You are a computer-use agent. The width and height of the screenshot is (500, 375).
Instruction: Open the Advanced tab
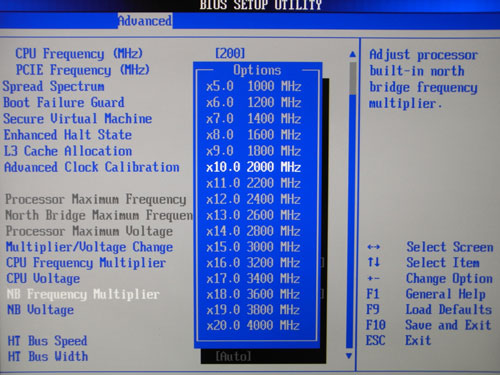pyautogui.click(x=145, y=21)
